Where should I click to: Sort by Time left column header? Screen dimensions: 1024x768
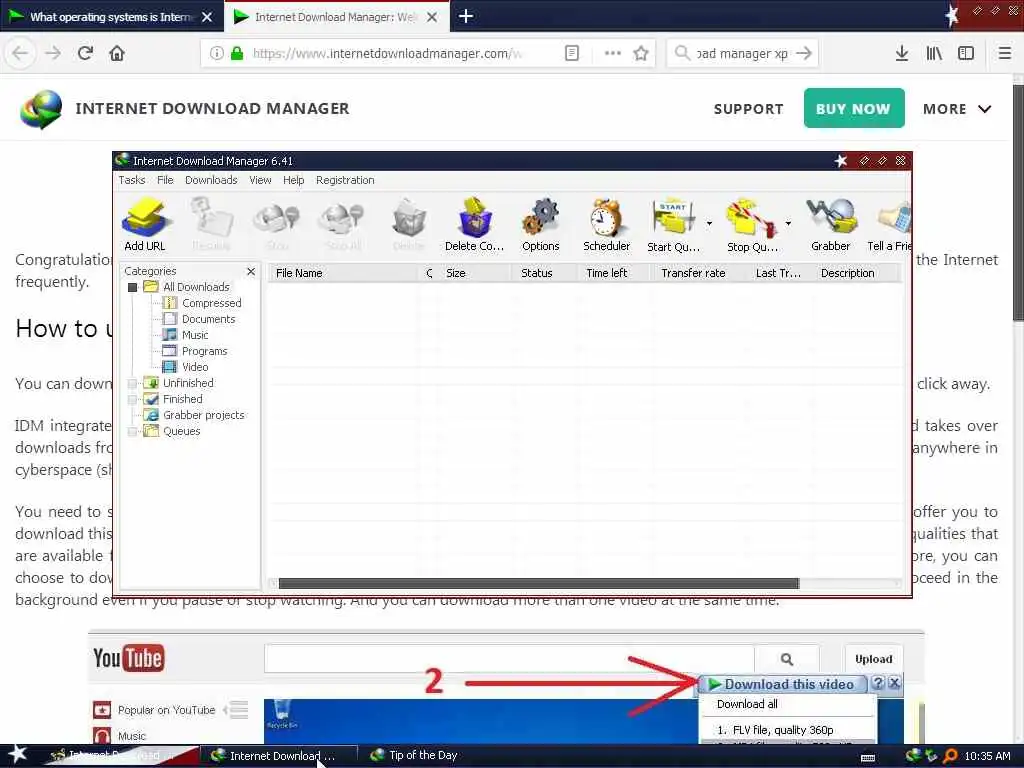[x=615, y=273]
